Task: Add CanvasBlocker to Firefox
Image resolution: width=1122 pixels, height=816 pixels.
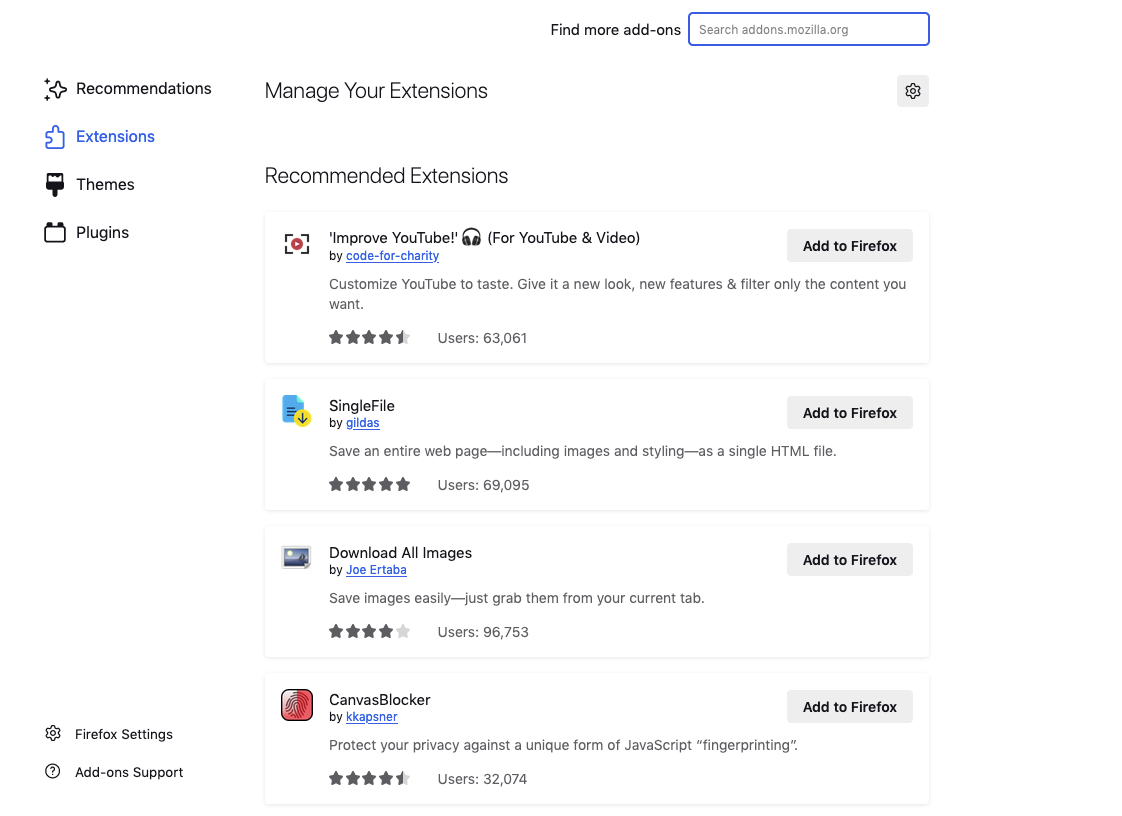Action: click(x=849, y=707)
